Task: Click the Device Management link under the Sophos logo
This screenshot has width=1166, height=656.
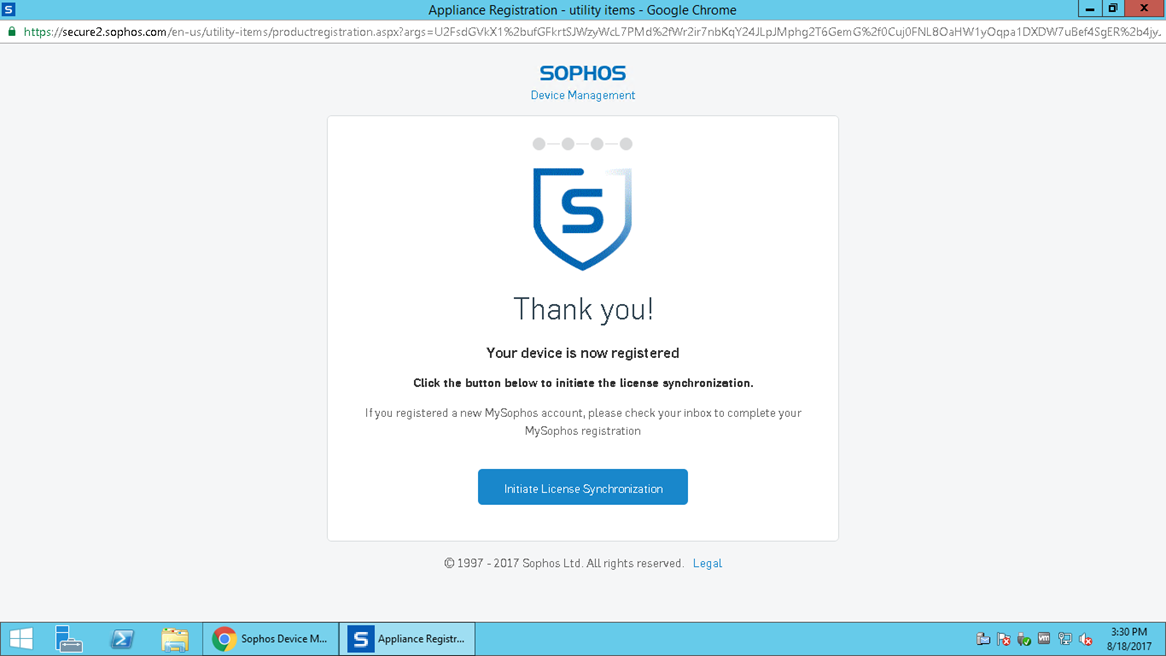Action: pos(582,95)
